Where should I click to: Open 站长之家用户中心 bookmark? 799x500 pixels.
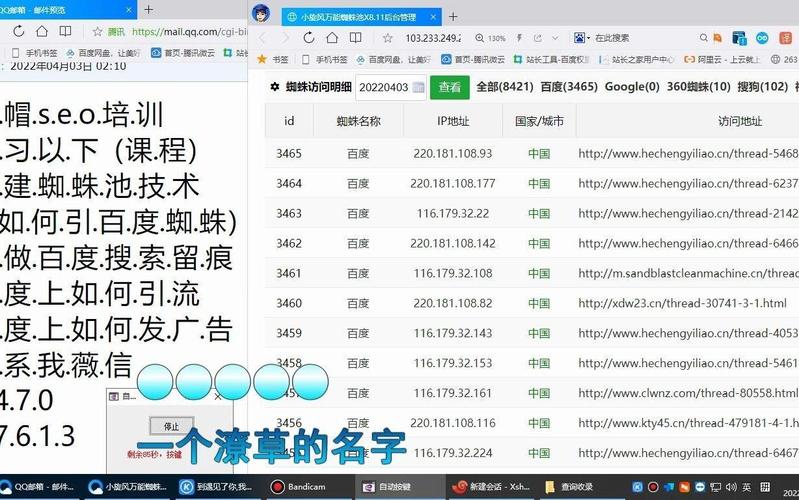636,60
